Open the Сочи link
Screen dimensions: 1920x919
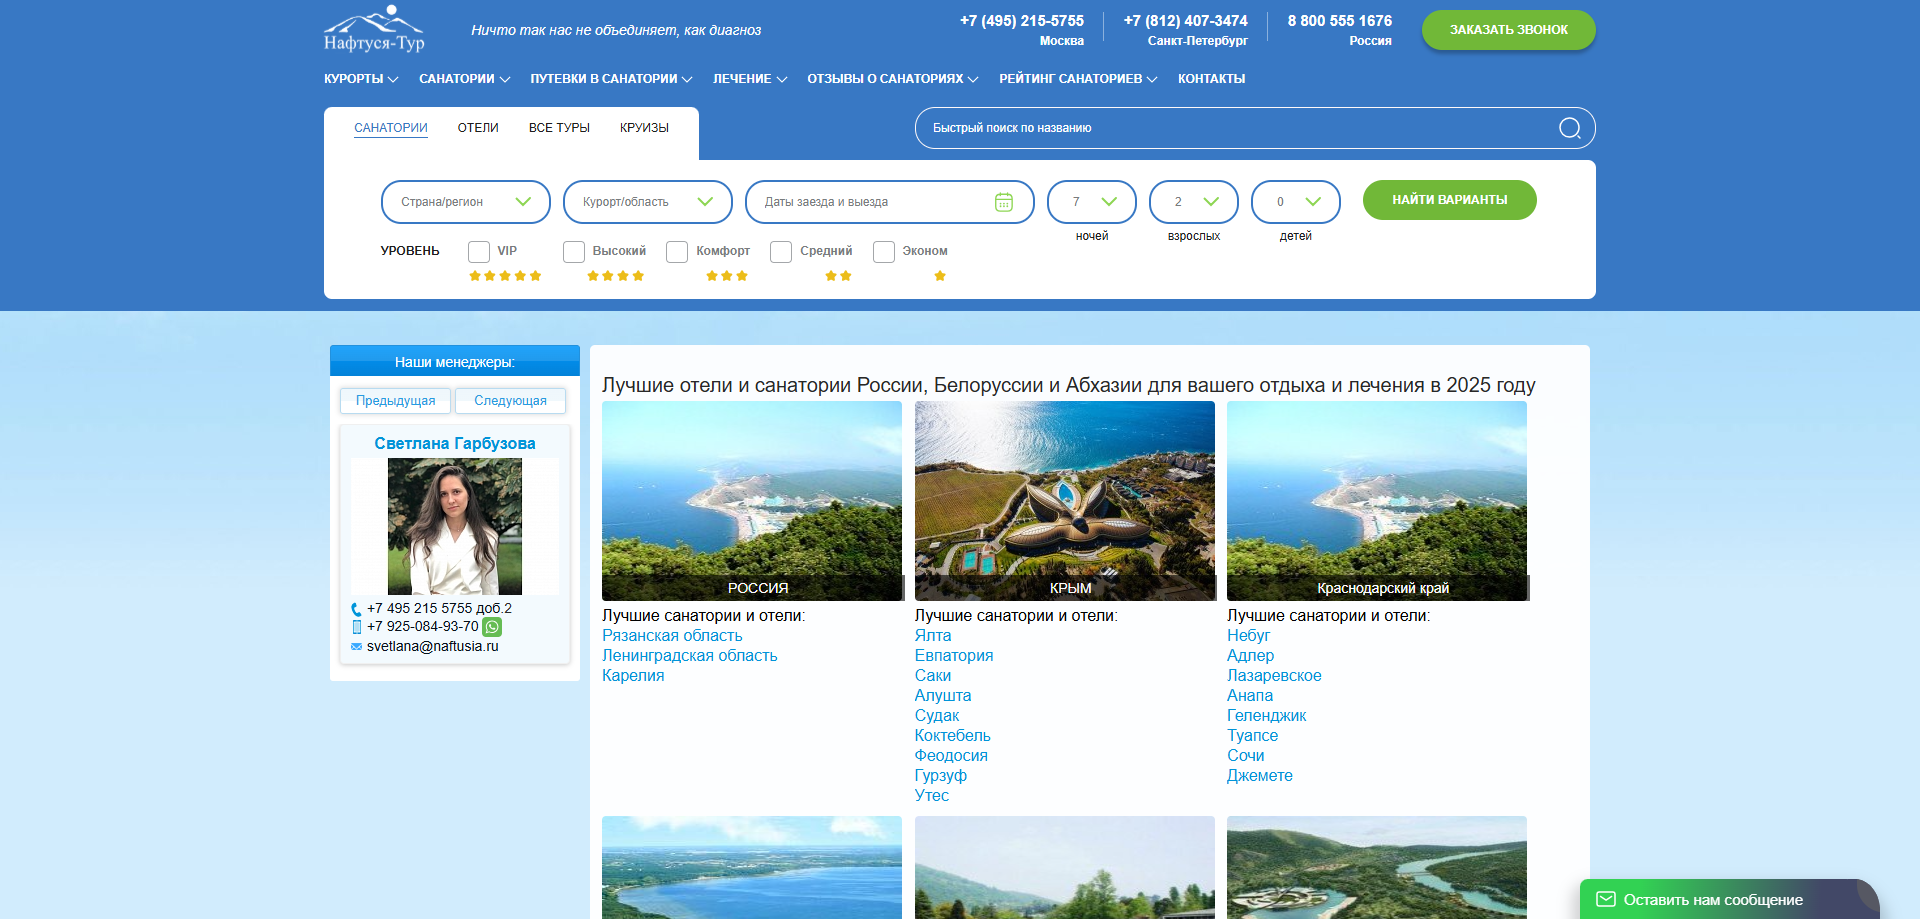point(1246,756)
